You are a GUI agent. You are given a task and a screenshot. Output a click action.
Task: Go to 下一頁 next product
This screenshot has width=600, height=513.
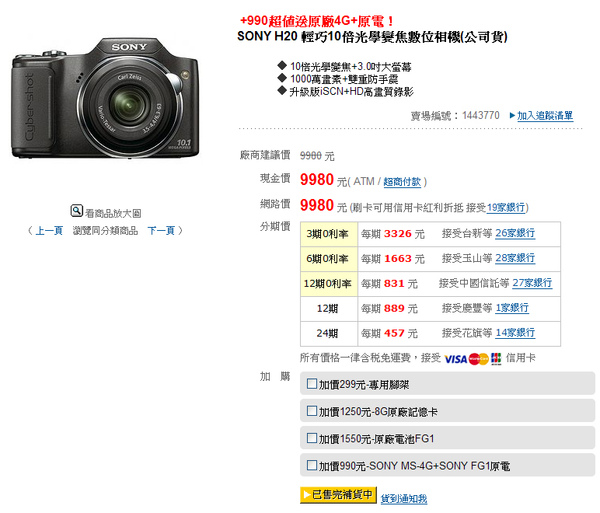point(161,231)
